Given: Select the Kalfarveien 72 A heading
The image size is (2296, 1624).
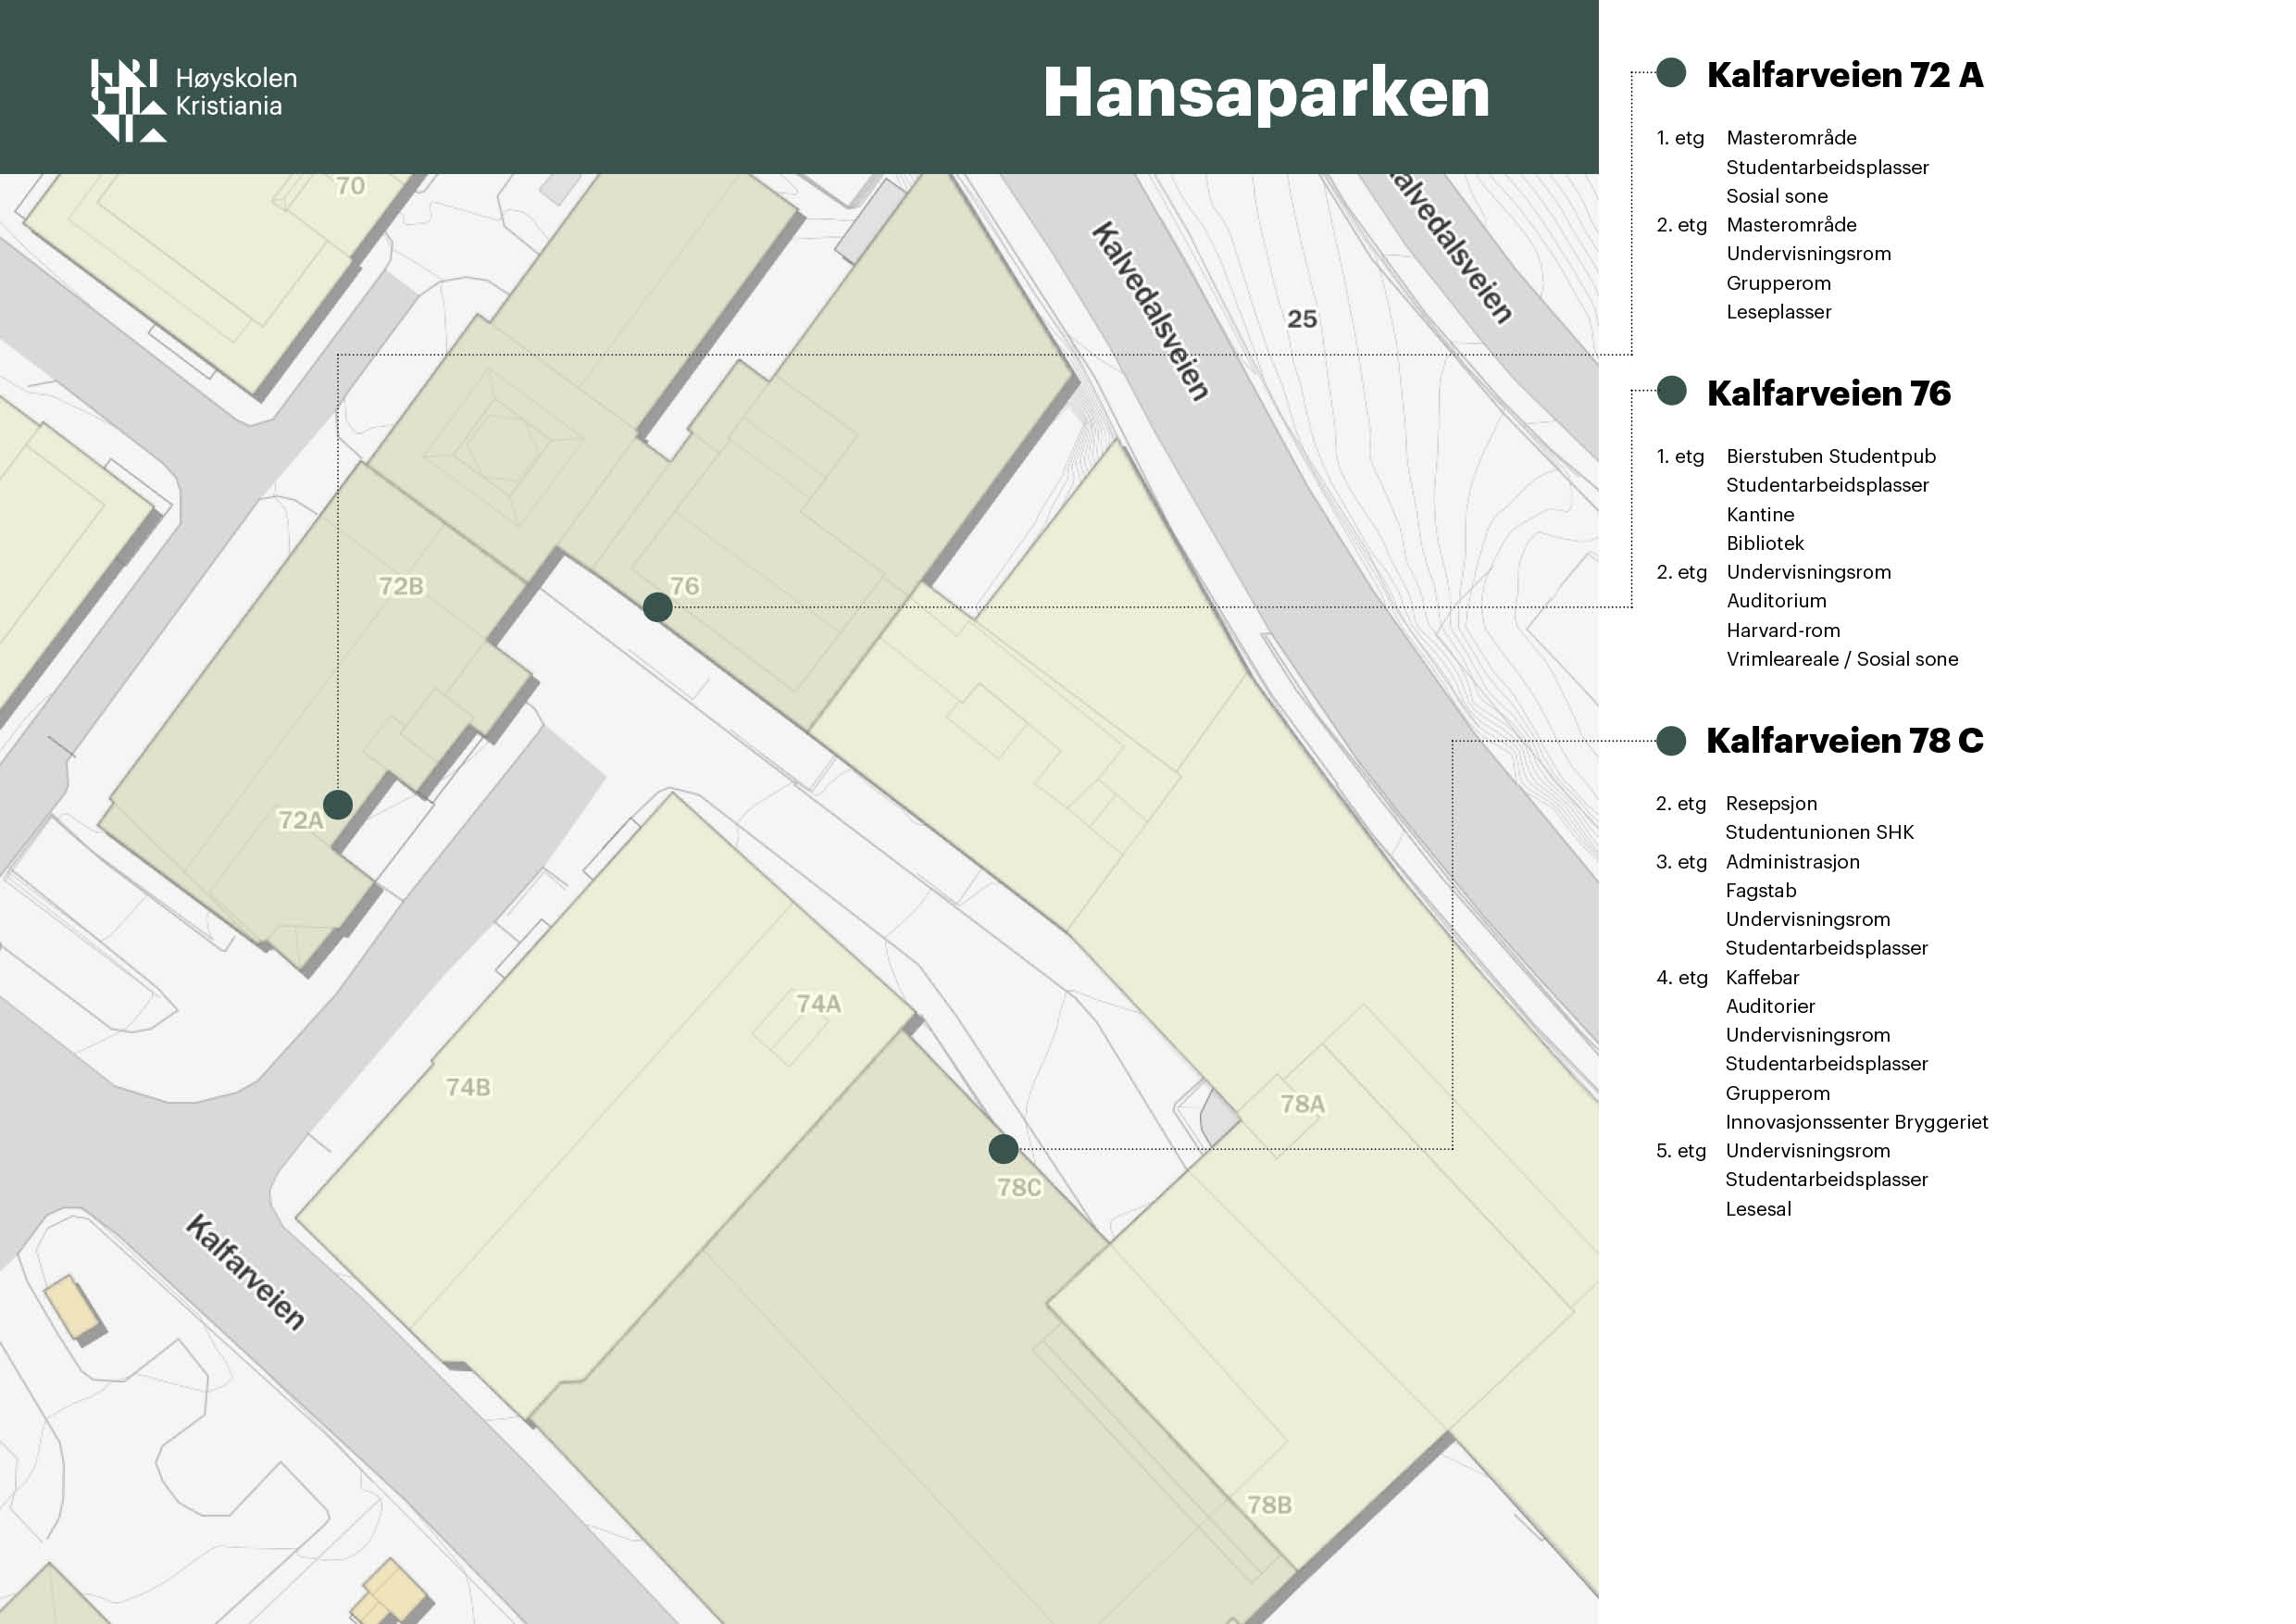Looking at the screenshot, I should coord(1845,75).
